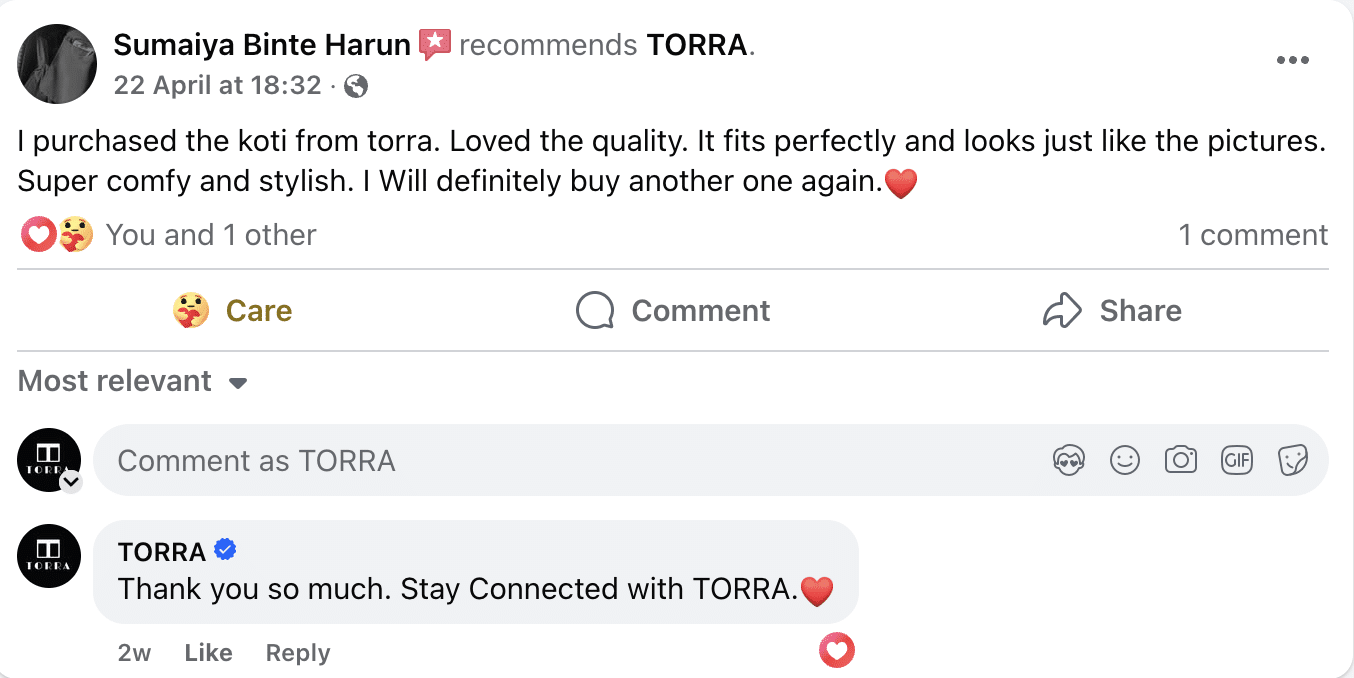This screenshot has width=1354, height=678.
Task: Attach a photo using the camera icon
Action: 1180,460
